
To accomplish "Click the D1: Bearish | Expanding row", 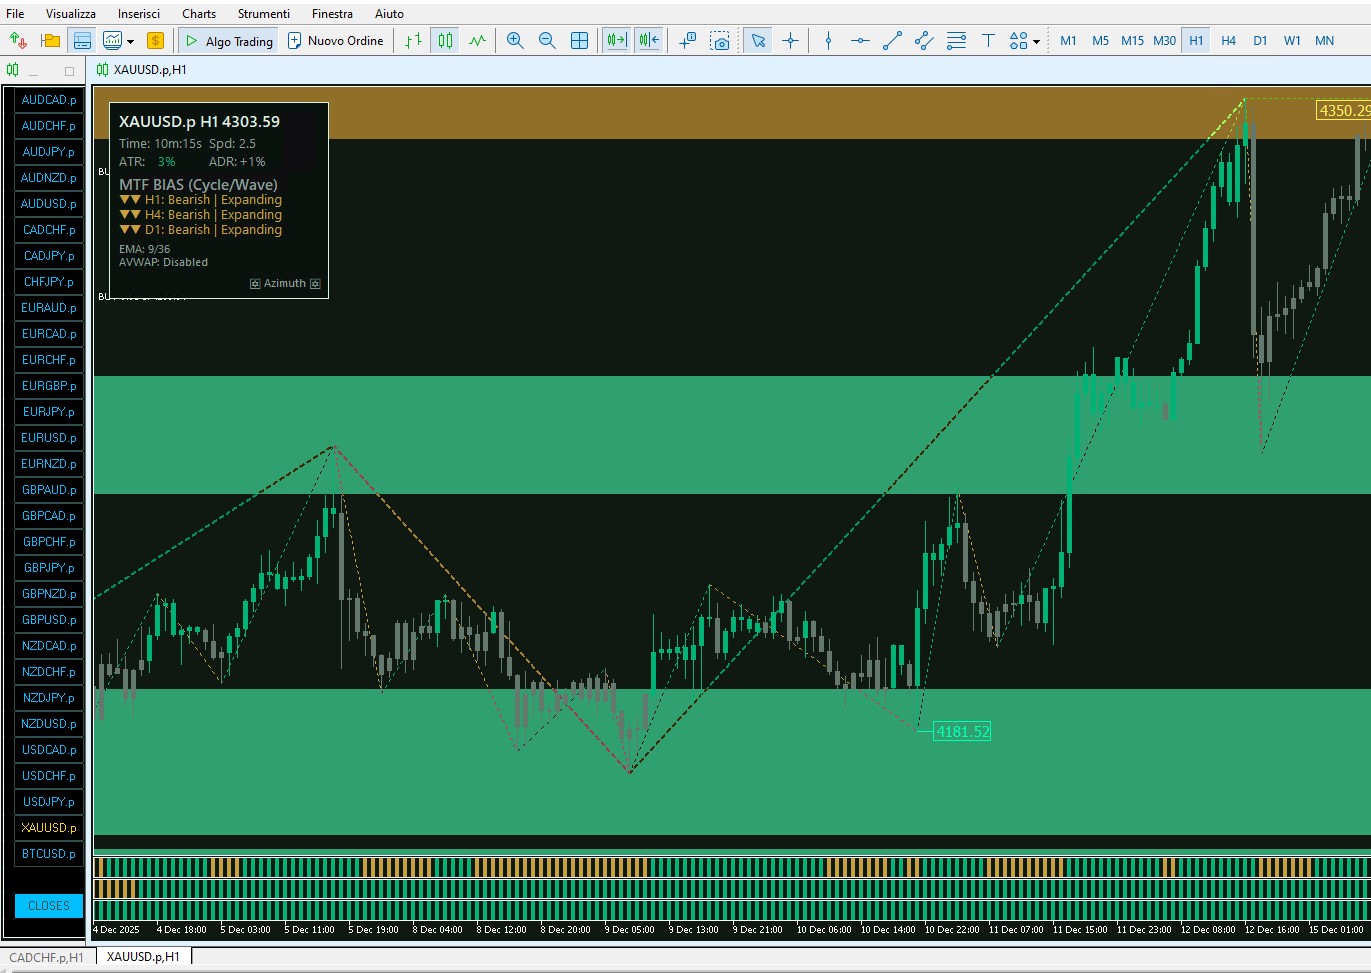I will click(x=201, y=230).
